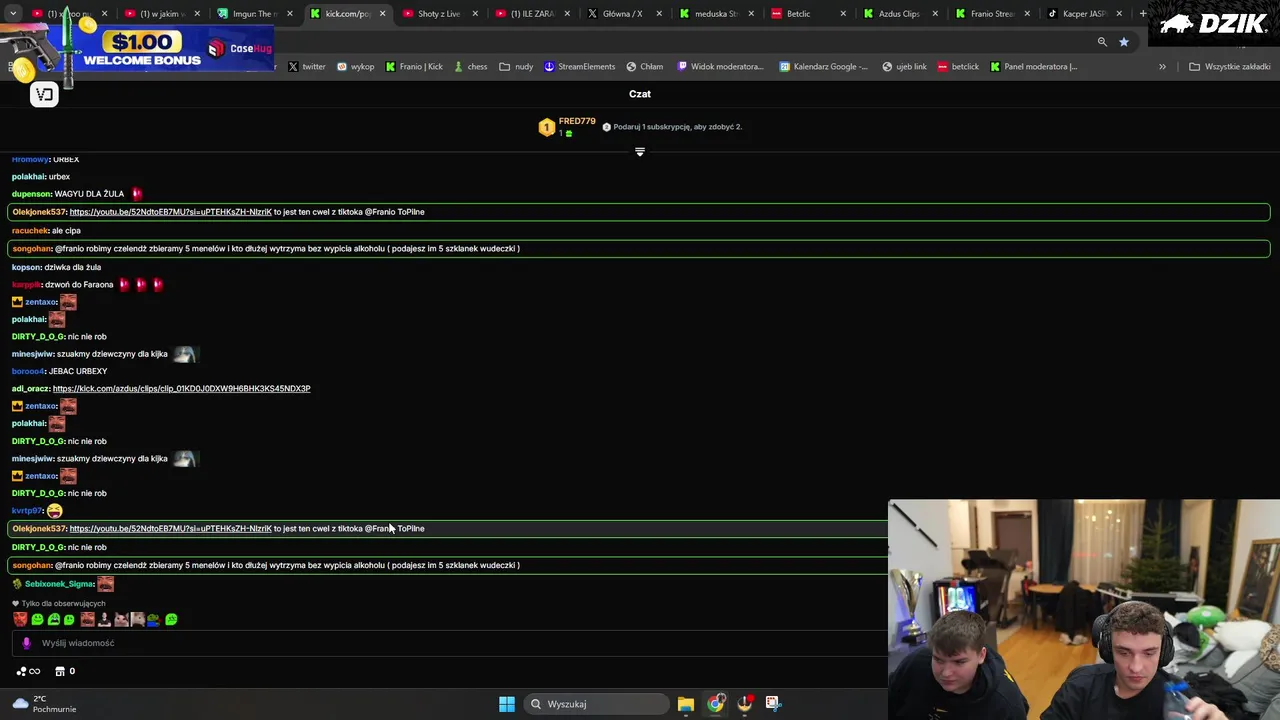Click username 'dupenson' in chat
The image size is (1280, 720).
pyautogui.click(x=29, y=194)
